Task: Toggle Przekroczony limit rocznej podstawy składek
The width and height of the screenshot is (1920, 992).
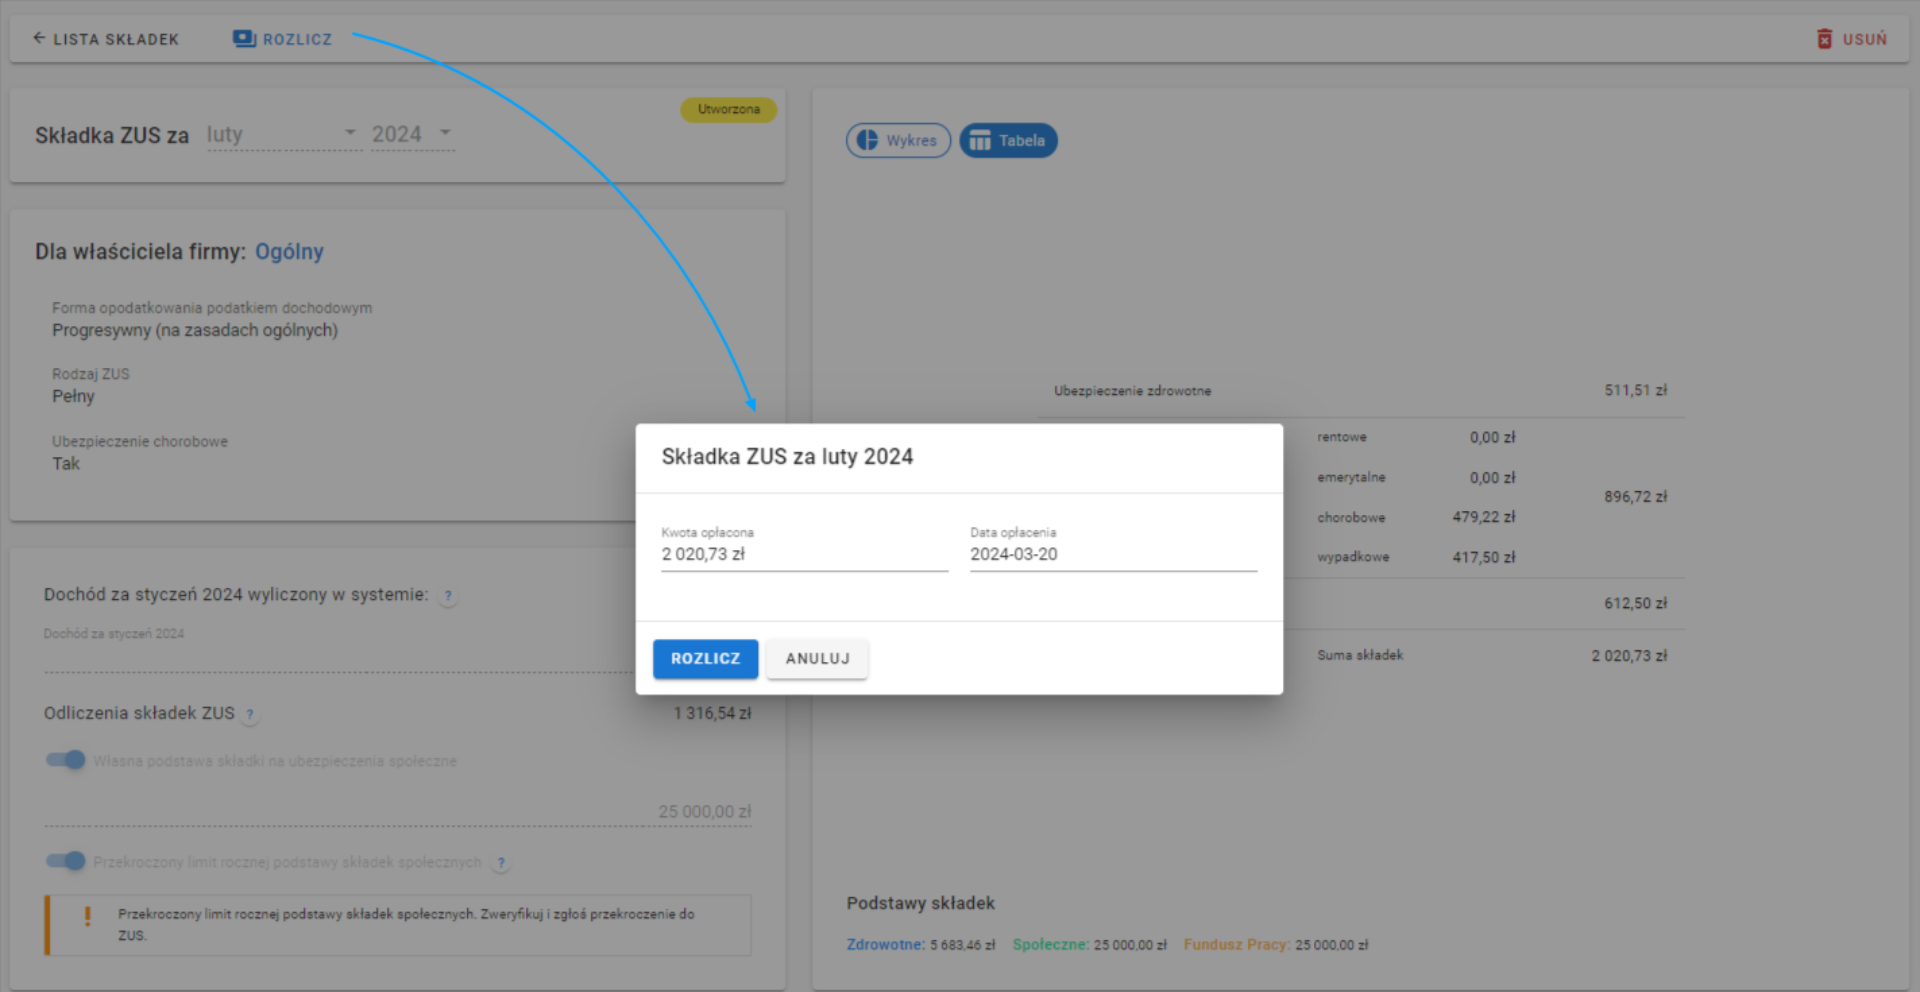Action: click(x=66, y=861)
